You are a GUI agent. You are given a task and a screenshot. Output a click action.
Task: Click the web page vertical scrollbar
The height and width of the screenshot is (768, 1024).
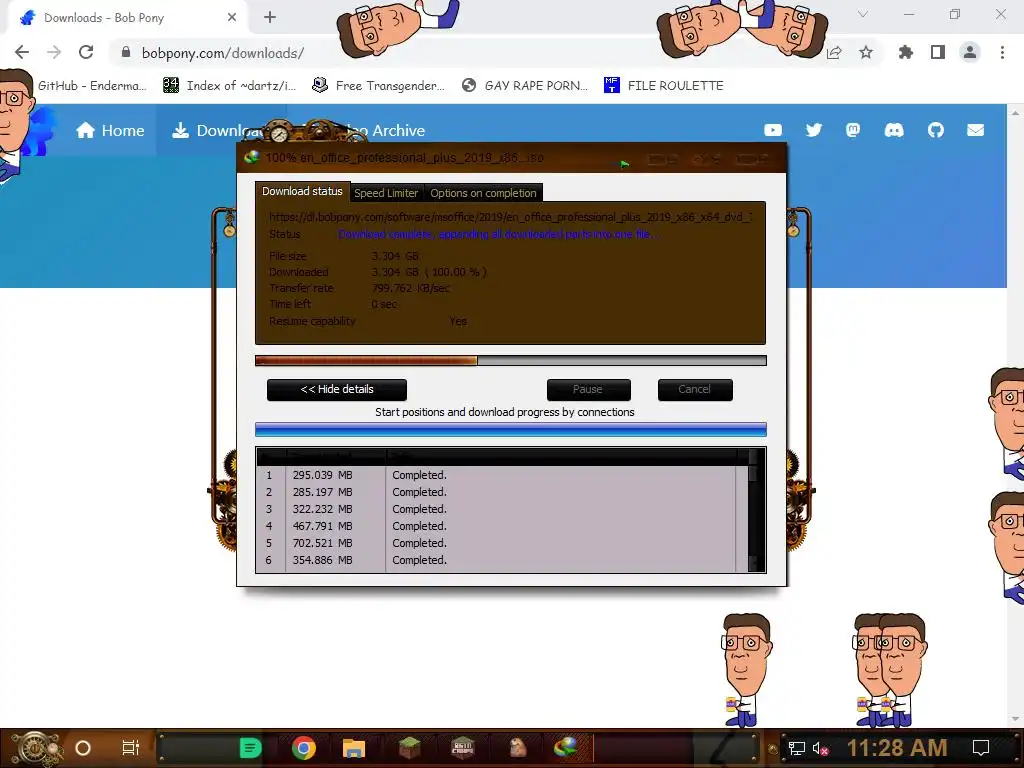1016,415
